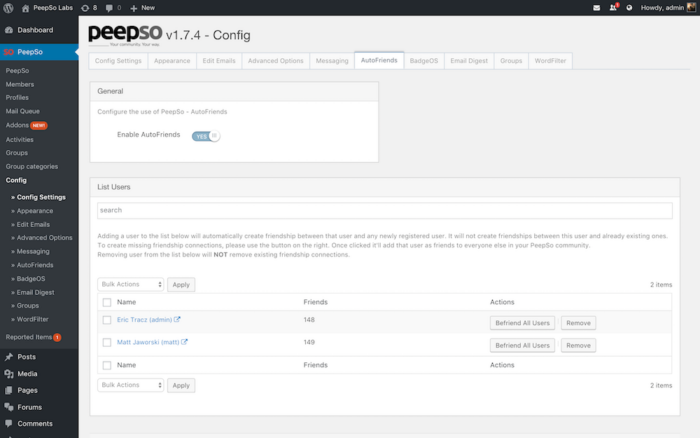Image resolution: width=700 pixels, height=438 pixels.
Task: Open the New content menu in admin bar
Action: [x=142, y=8]
